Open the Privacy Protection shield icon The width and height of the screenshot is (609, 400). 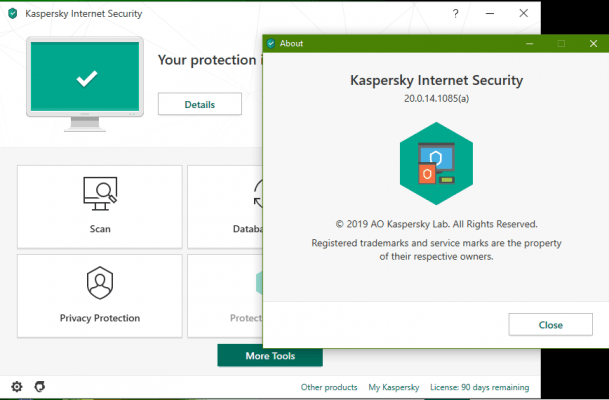pyautogui.click(x=99, y=283)
